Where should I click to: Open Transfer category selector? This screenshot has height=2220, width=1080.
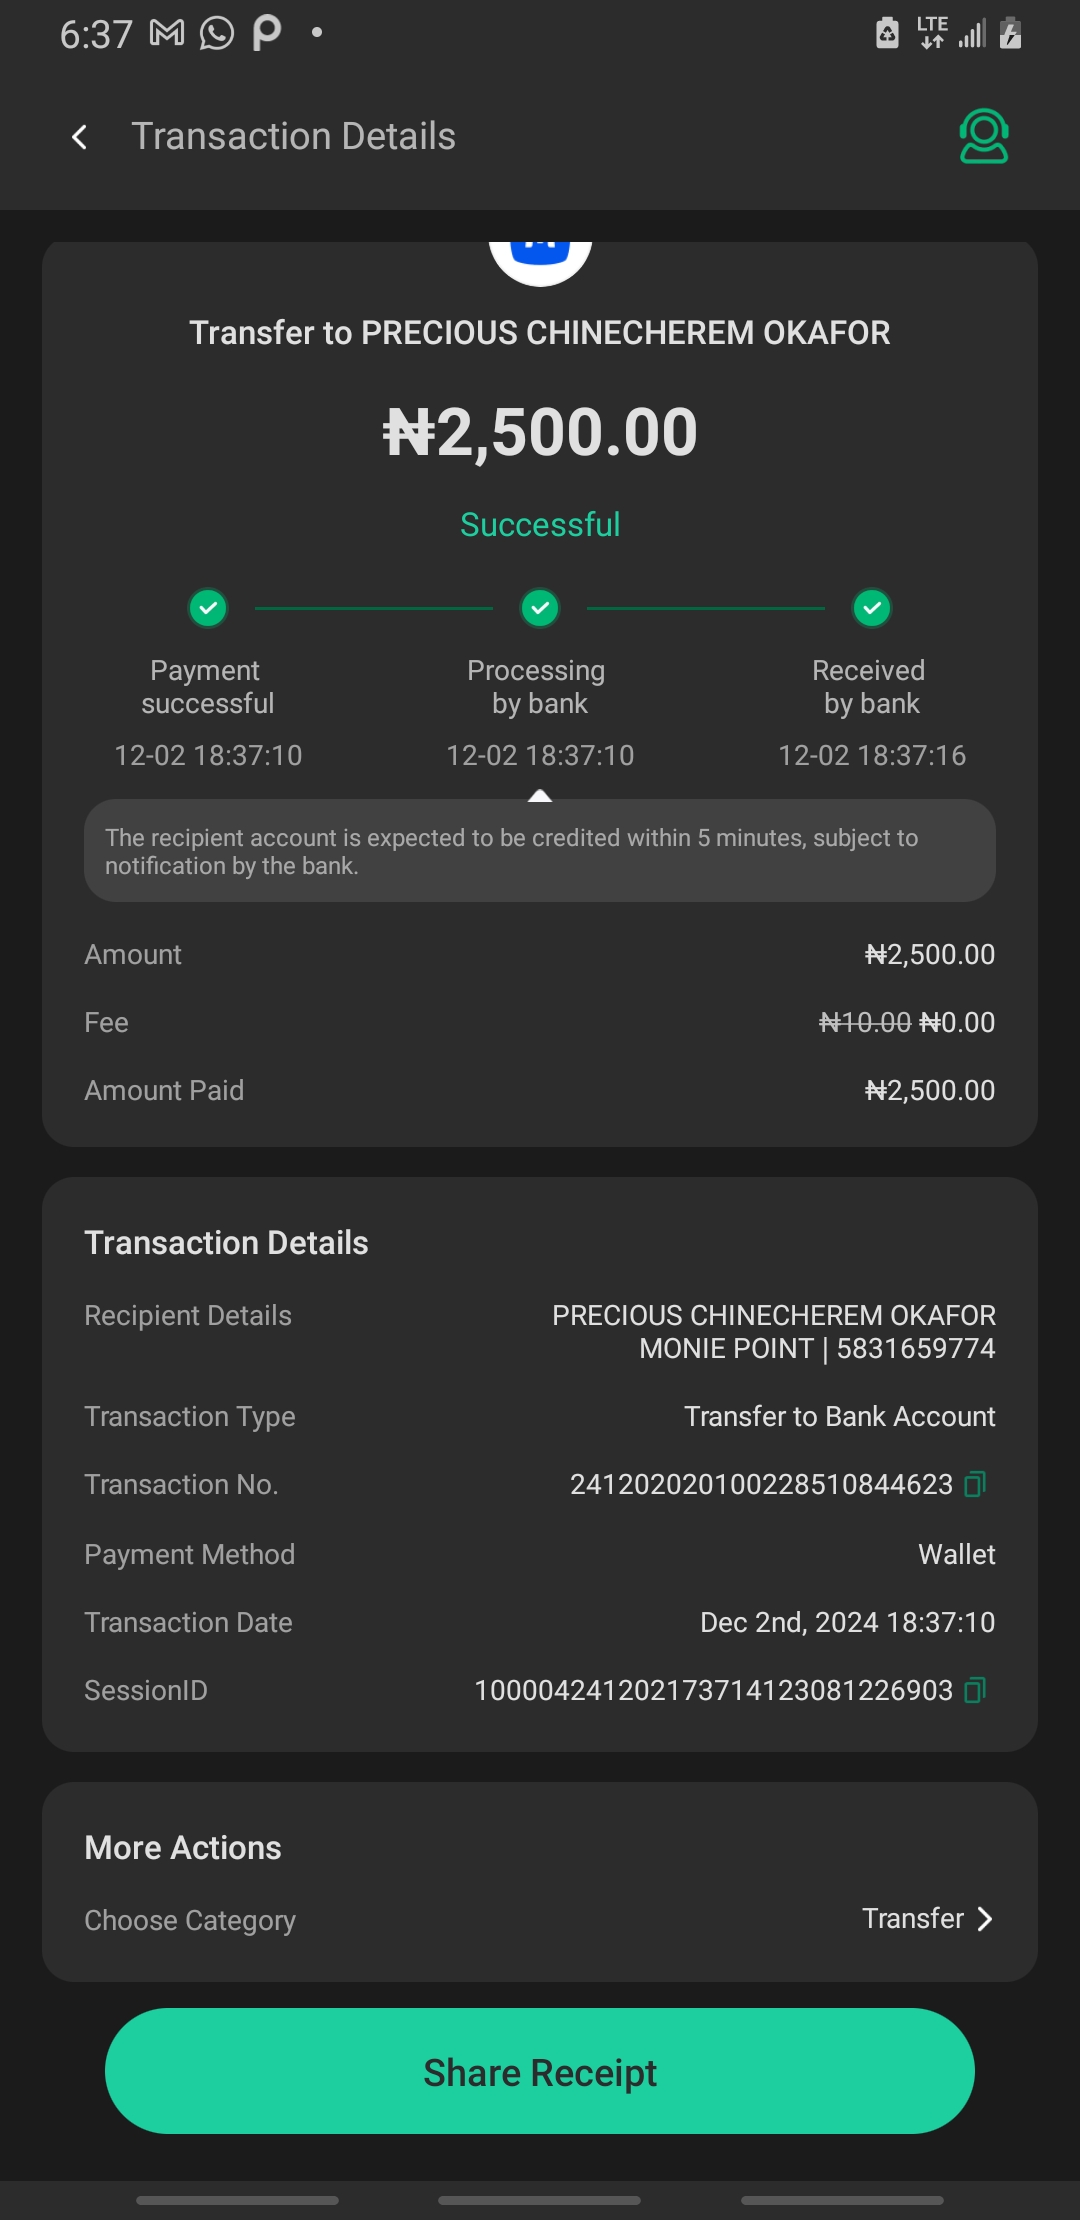(x=913, y=1919)
